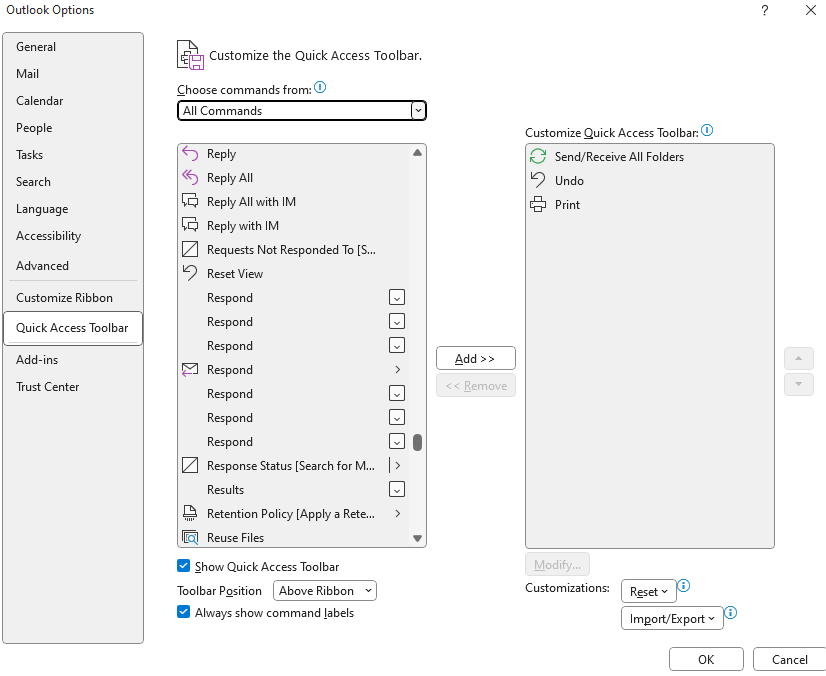
Task: Click the << Remove button
Action: click(x=476, y=386)
